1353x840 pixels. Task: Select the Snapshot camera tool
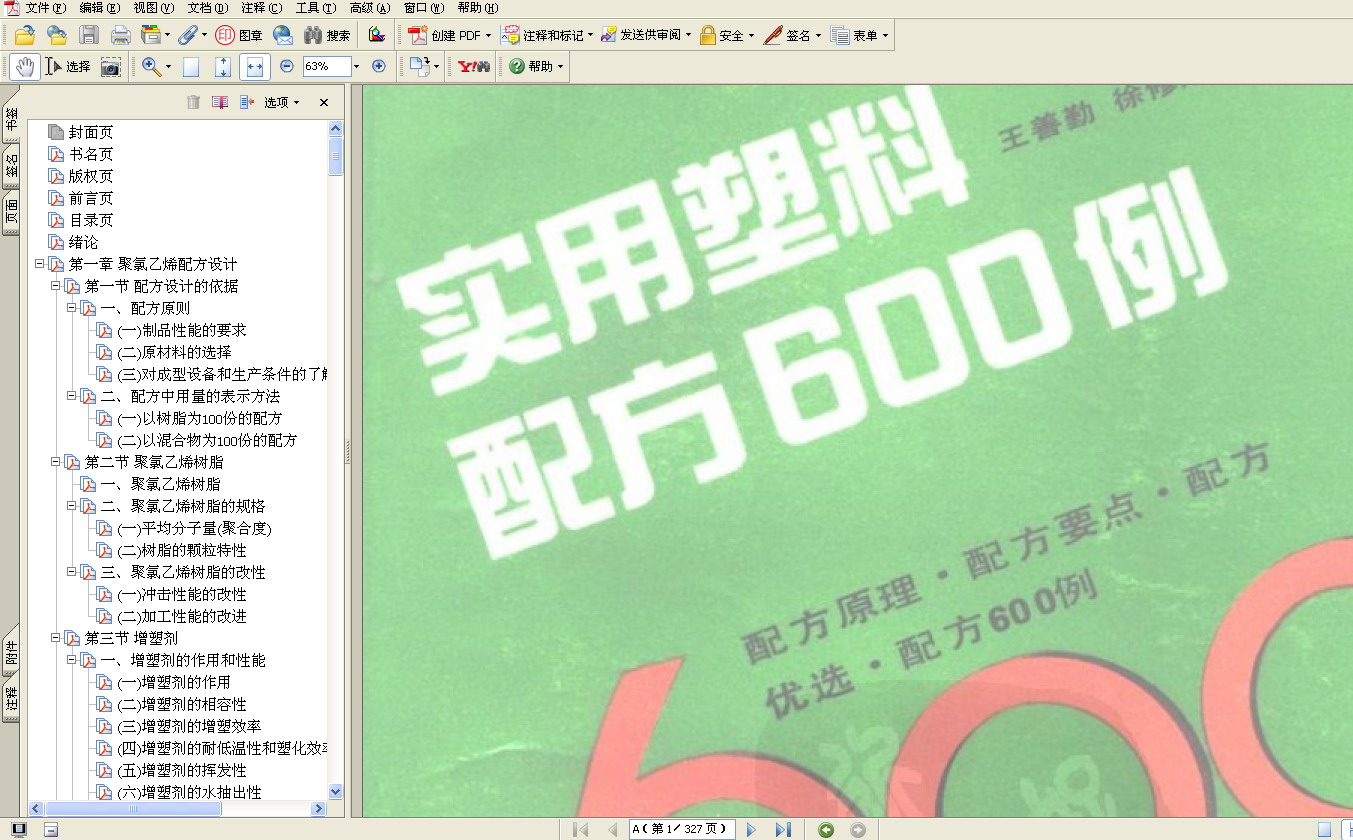pyautogui.click(x=110, y=67)
